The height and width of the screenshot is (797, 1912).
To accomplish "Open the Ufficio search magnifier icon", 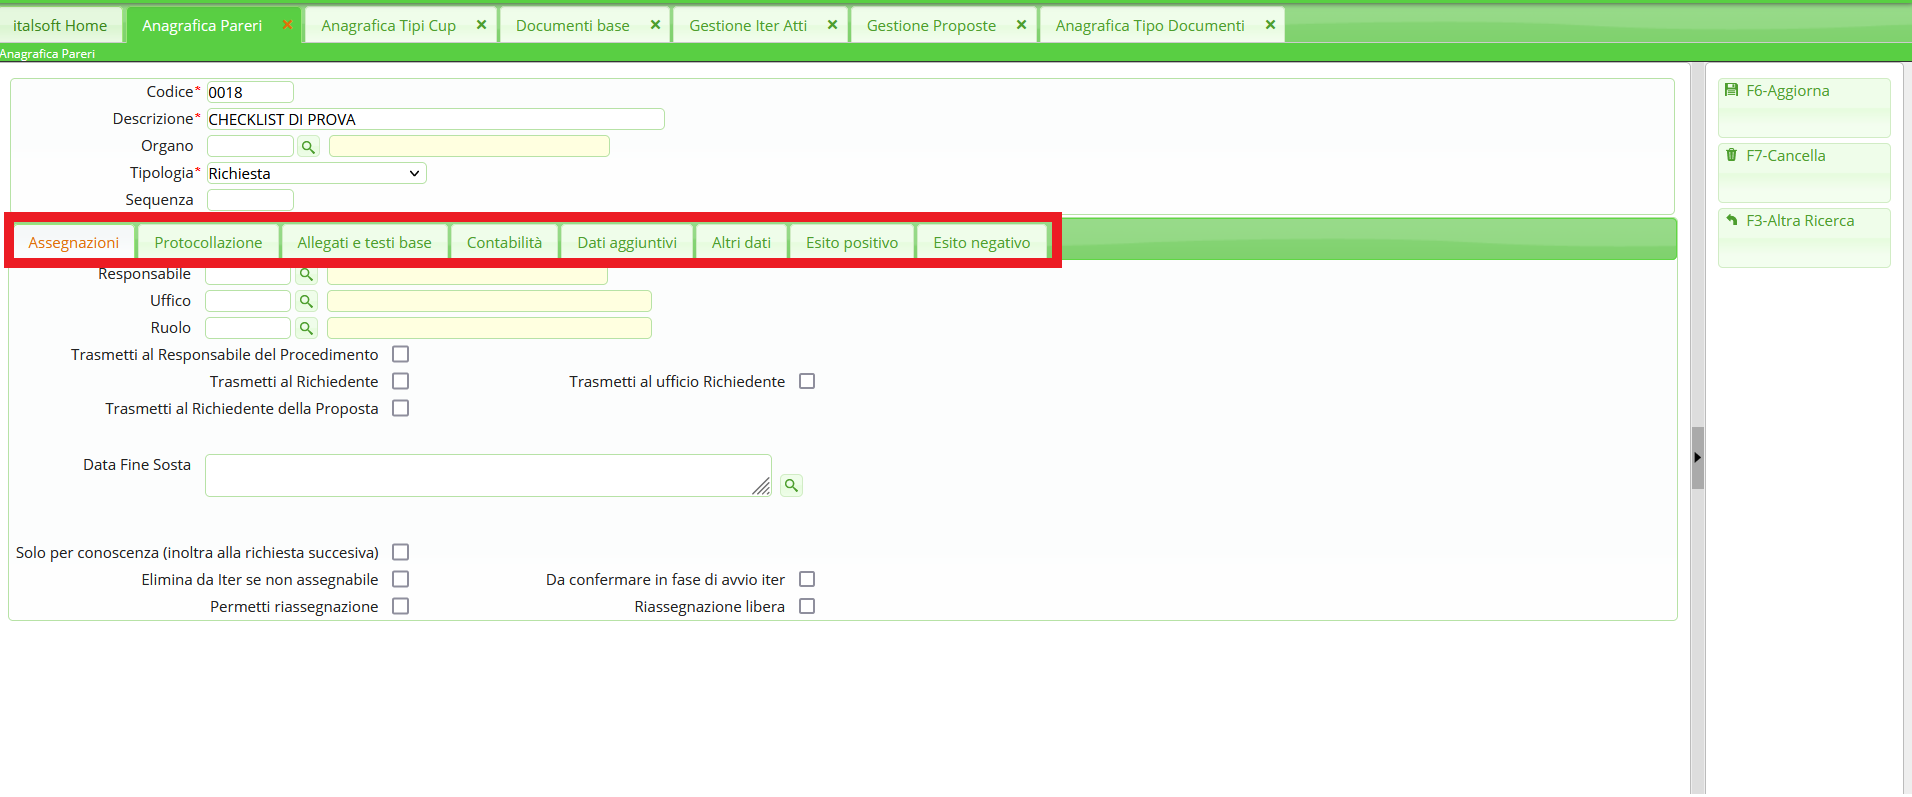I will tap(306, 301).
